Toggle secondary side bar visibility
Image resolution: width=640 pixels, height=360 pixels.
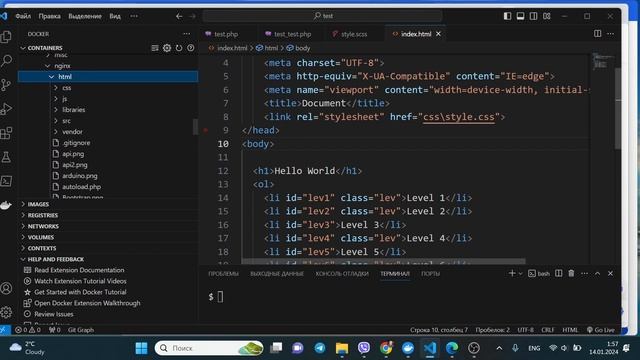(533, 16)
